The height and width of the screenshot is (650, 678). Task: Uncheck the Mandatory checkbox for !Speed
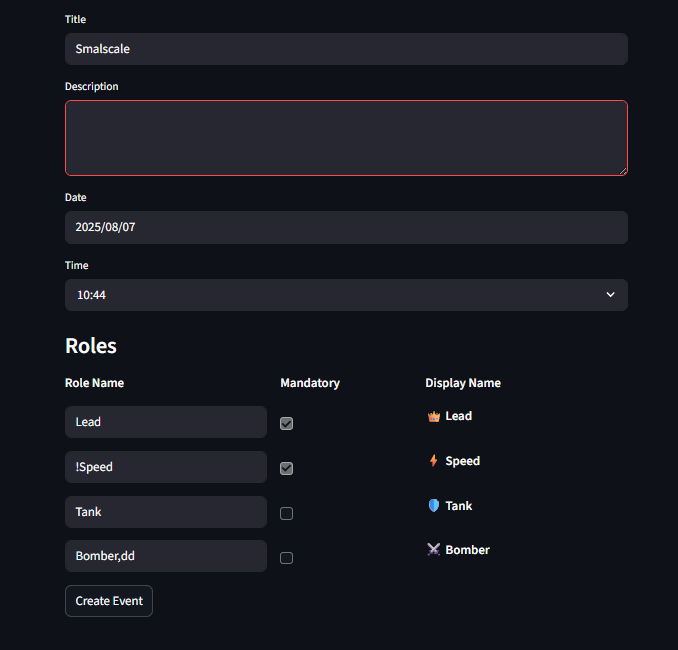287,468
